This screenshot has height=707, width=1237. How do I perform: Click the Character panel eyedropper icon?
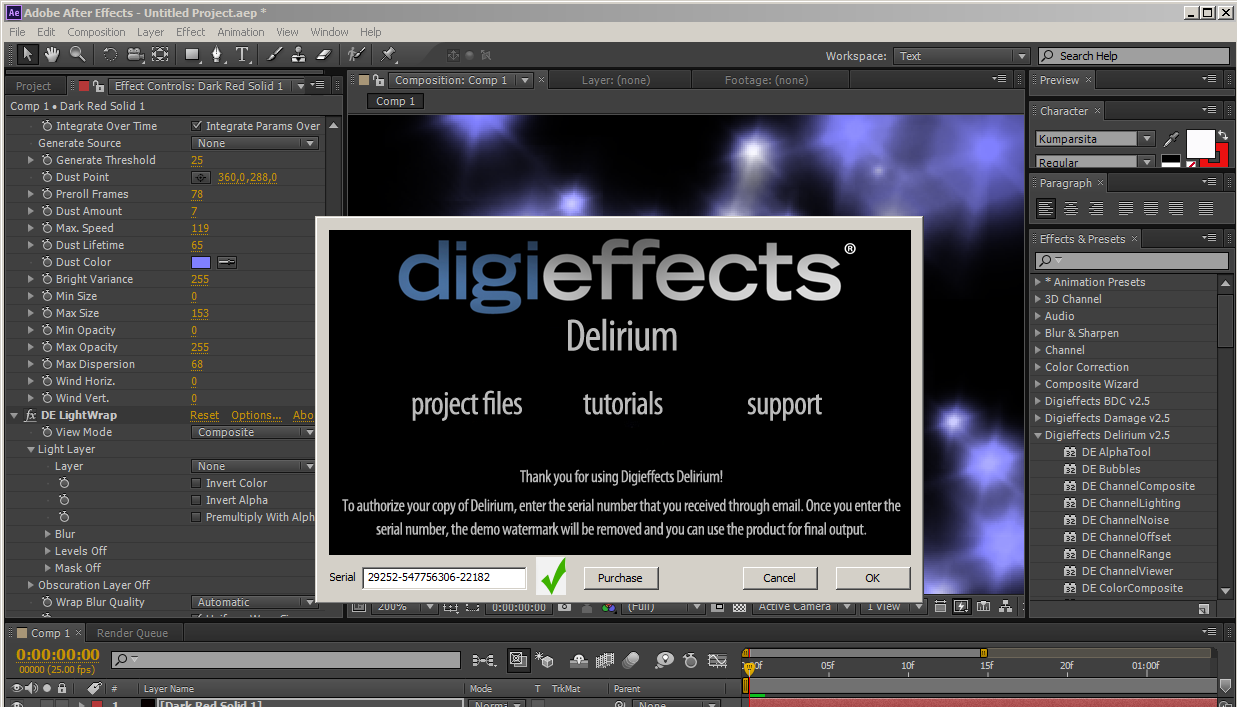1171,140
